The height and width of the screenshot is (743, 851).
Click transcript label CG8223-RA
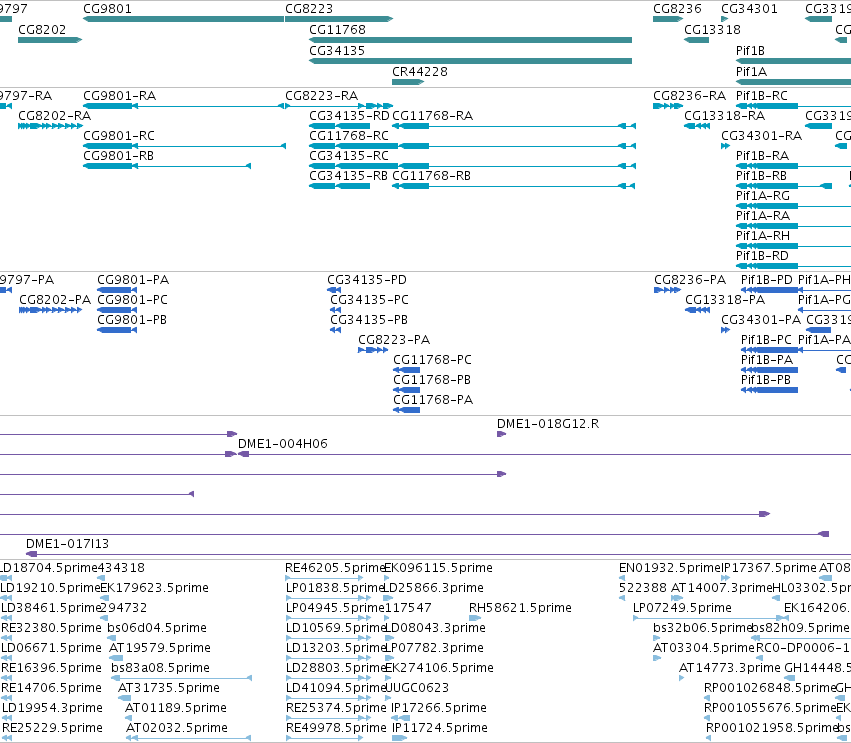[x=321, y=96]
